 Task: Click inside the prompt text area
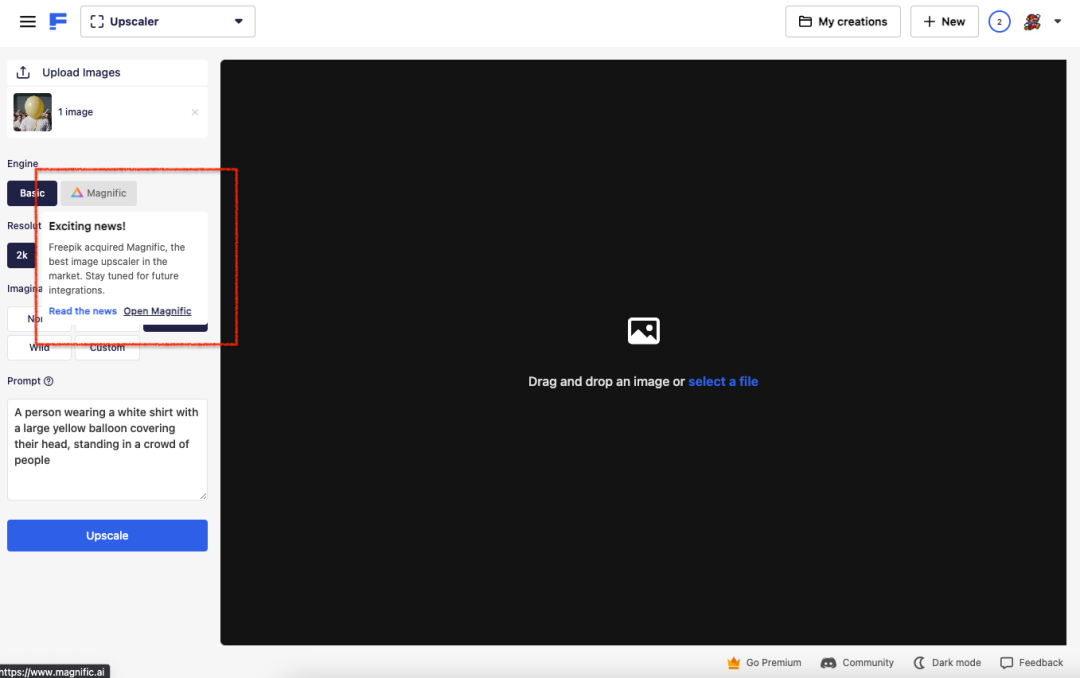(107, 449)
